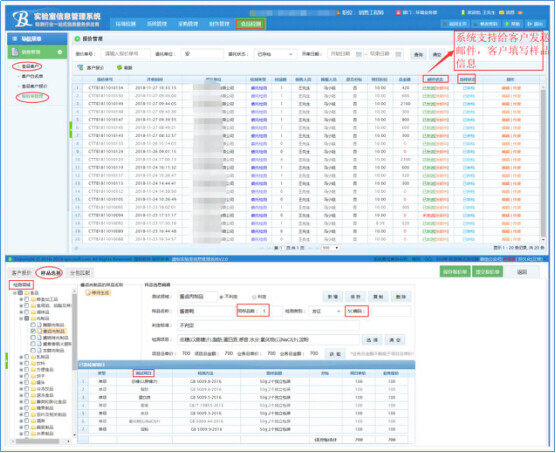The height and width of the screenshot is (453, 556).
Task: Click the green 保存报价单 button
Action: (455, 272)
